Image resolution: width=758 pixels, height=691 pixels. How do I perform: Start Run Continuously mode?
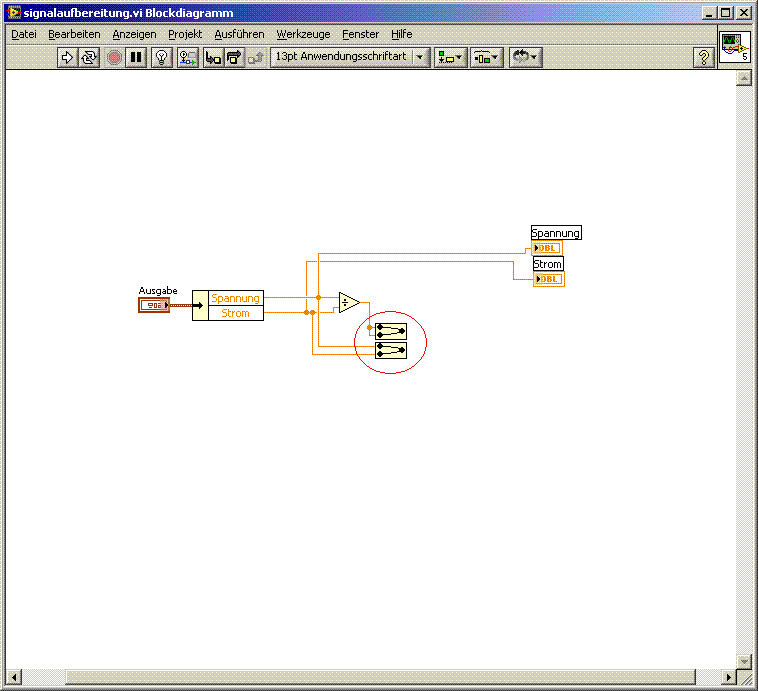coord(89,58)
